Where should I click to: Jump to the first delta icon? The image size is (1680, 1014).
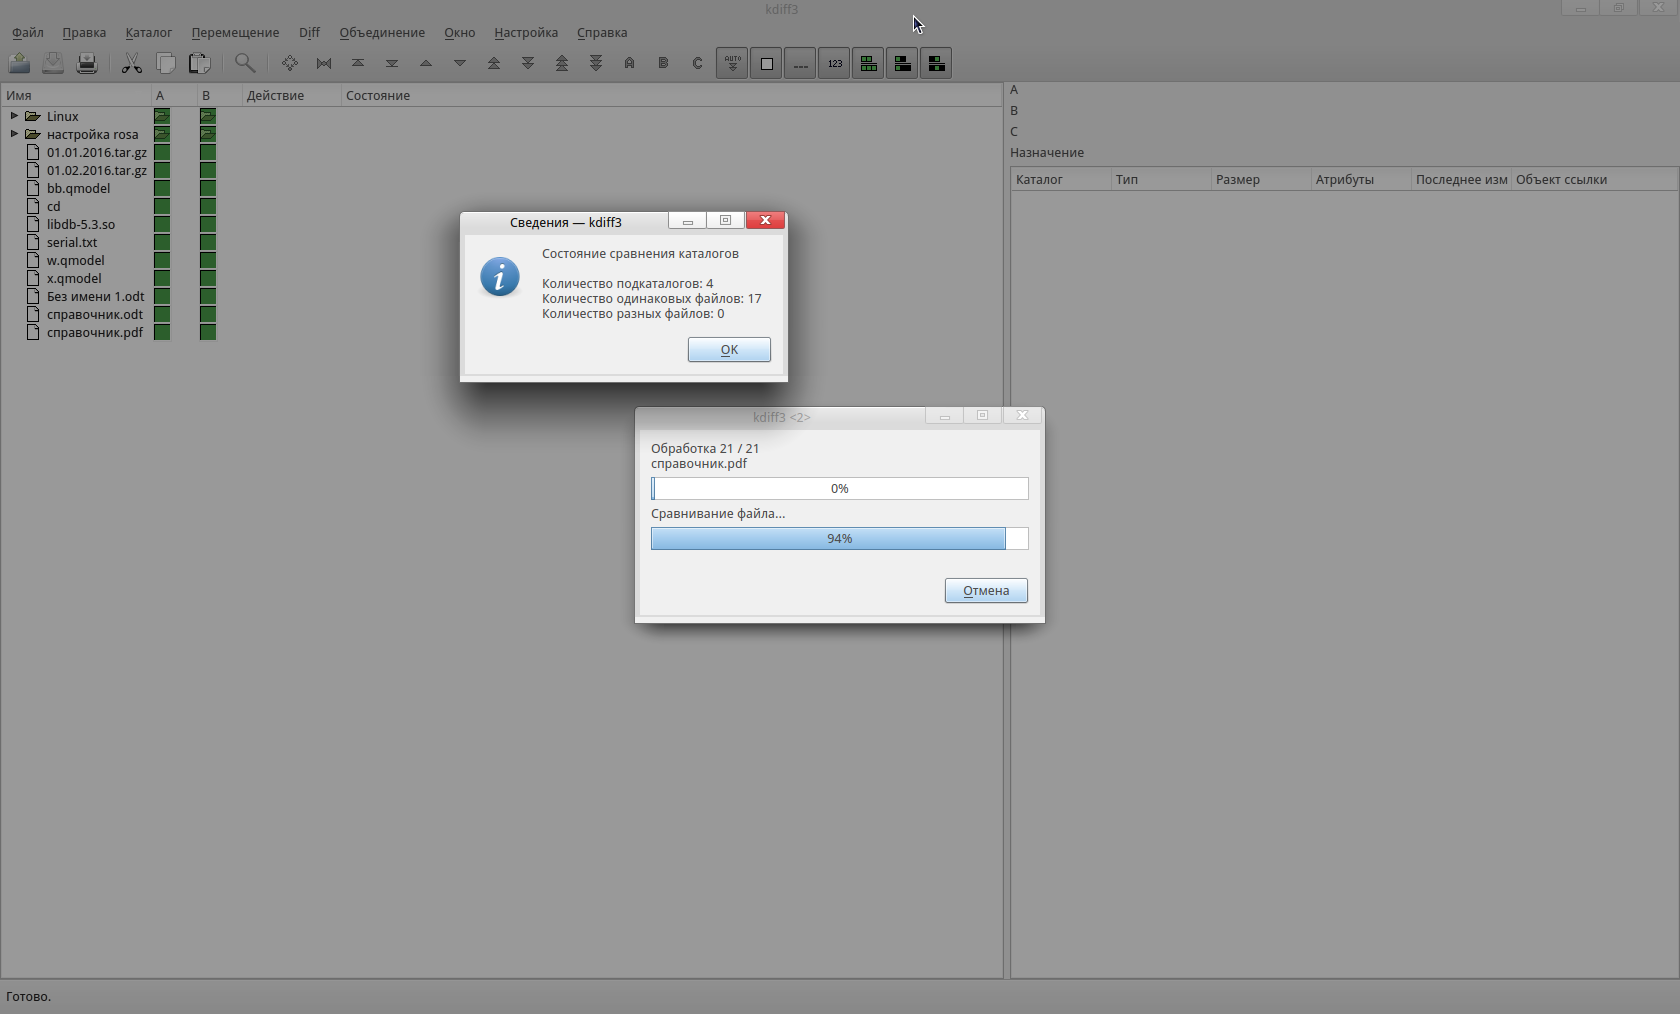358,63
